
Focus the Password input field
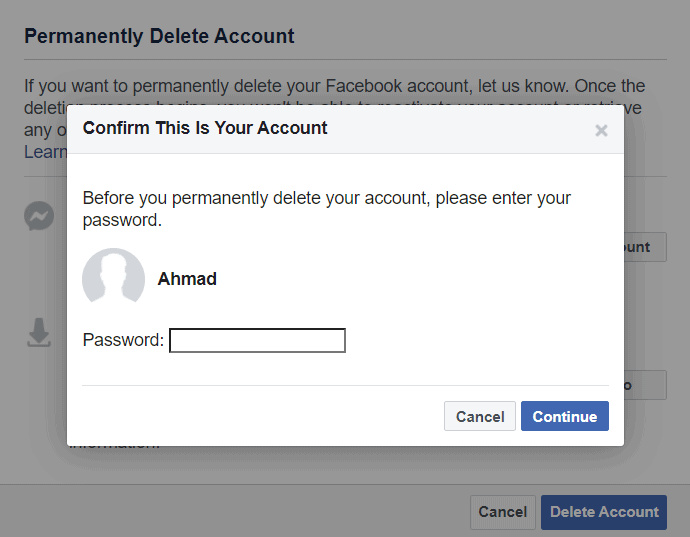pos(257,340)
